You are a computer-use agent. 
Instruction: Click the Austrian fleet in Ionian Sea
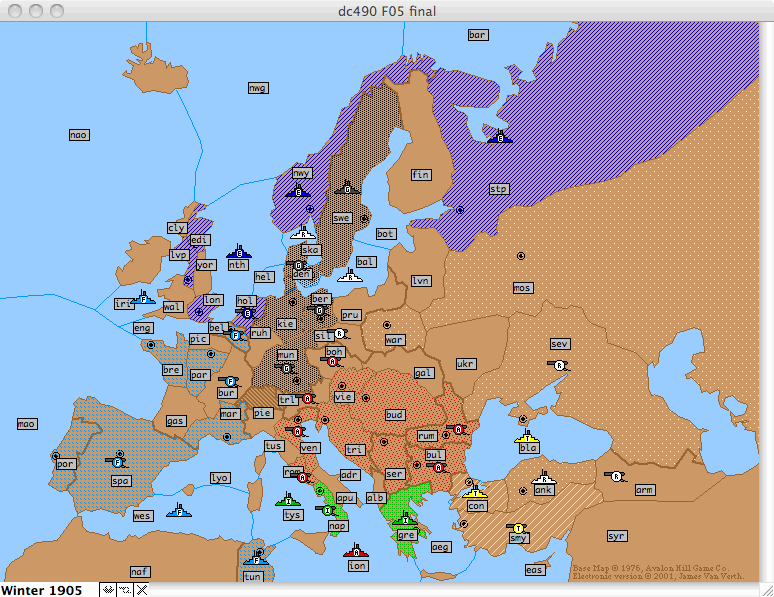coord(356,551)
